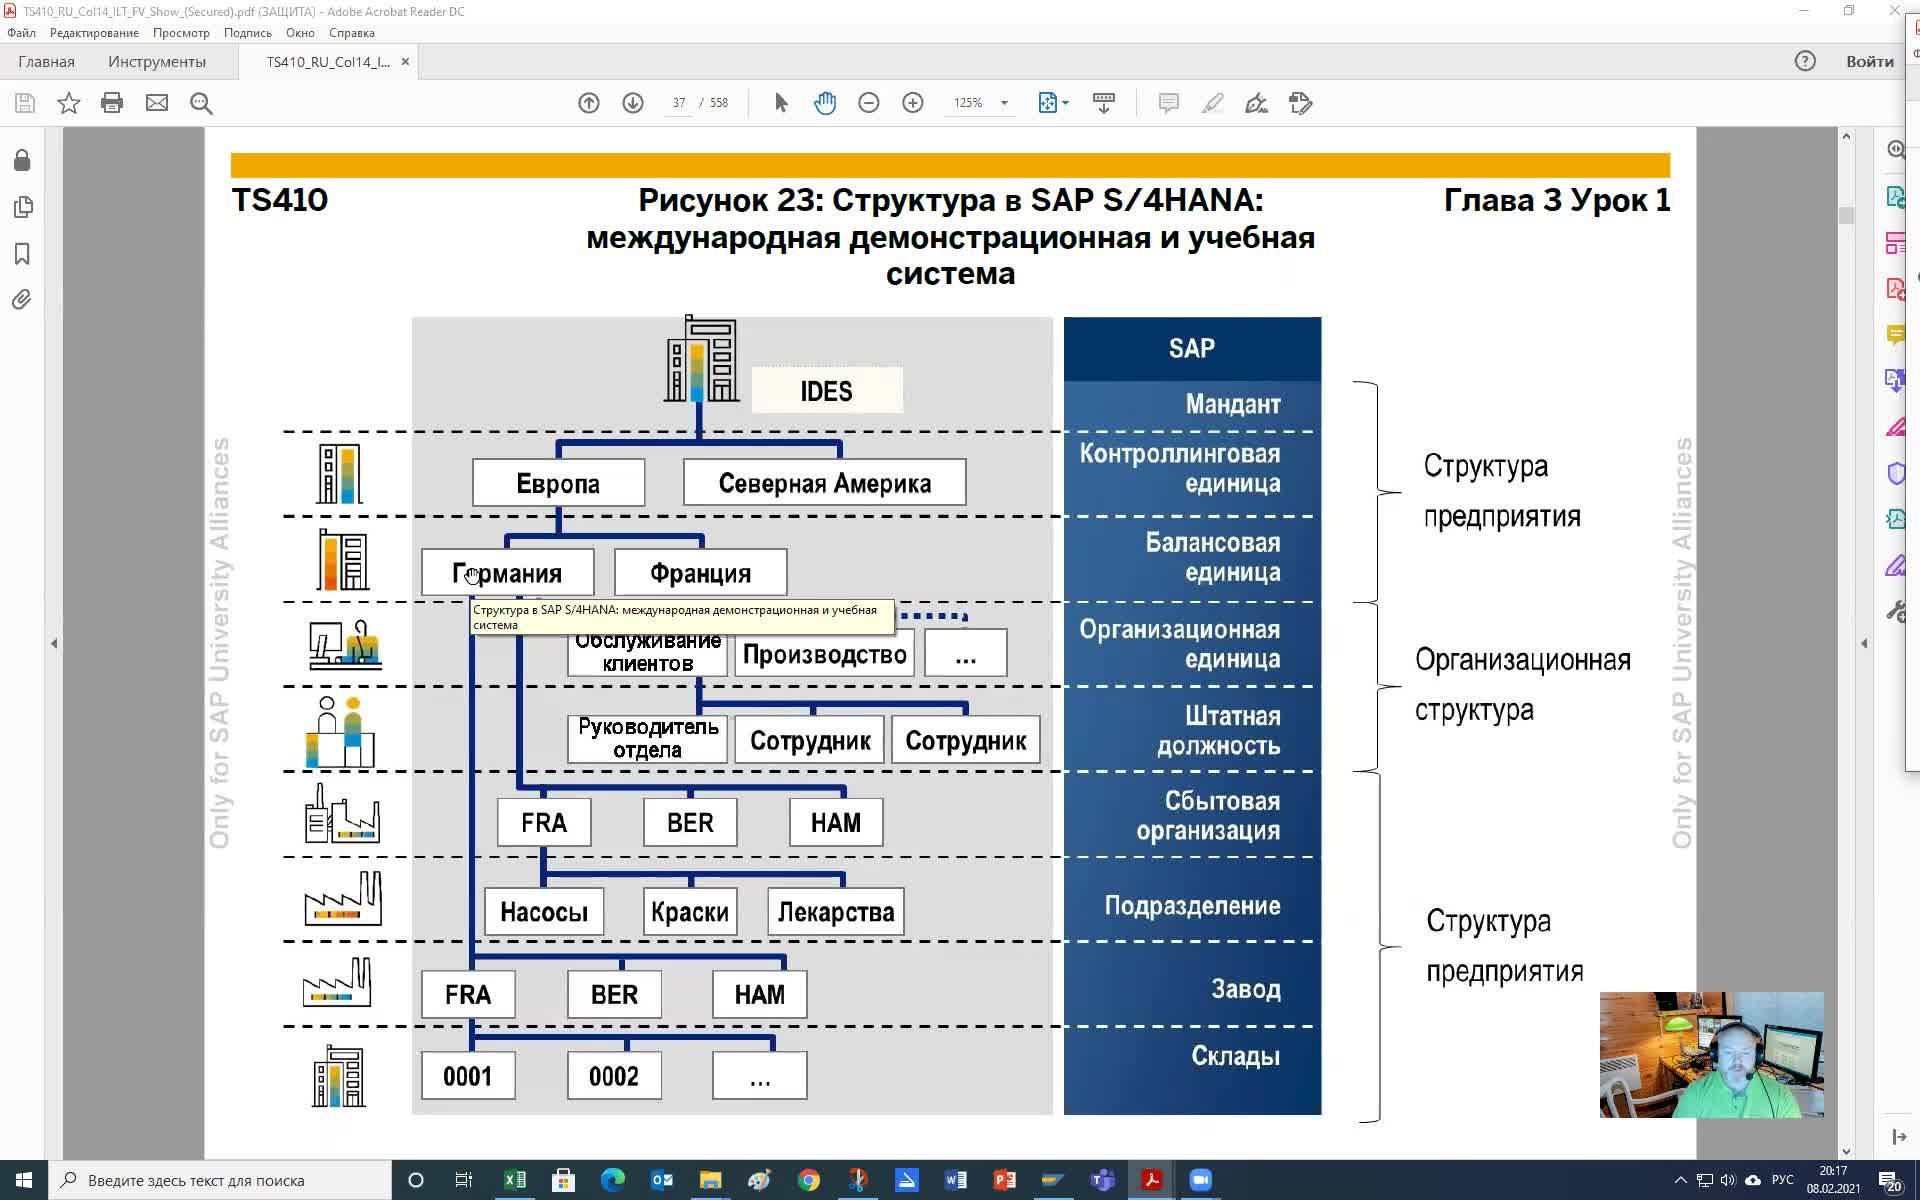Viewport: 1920px width, 1200px height.
Task: Select the TS410_RU_Col14 document tab
Action: point(328,62)
